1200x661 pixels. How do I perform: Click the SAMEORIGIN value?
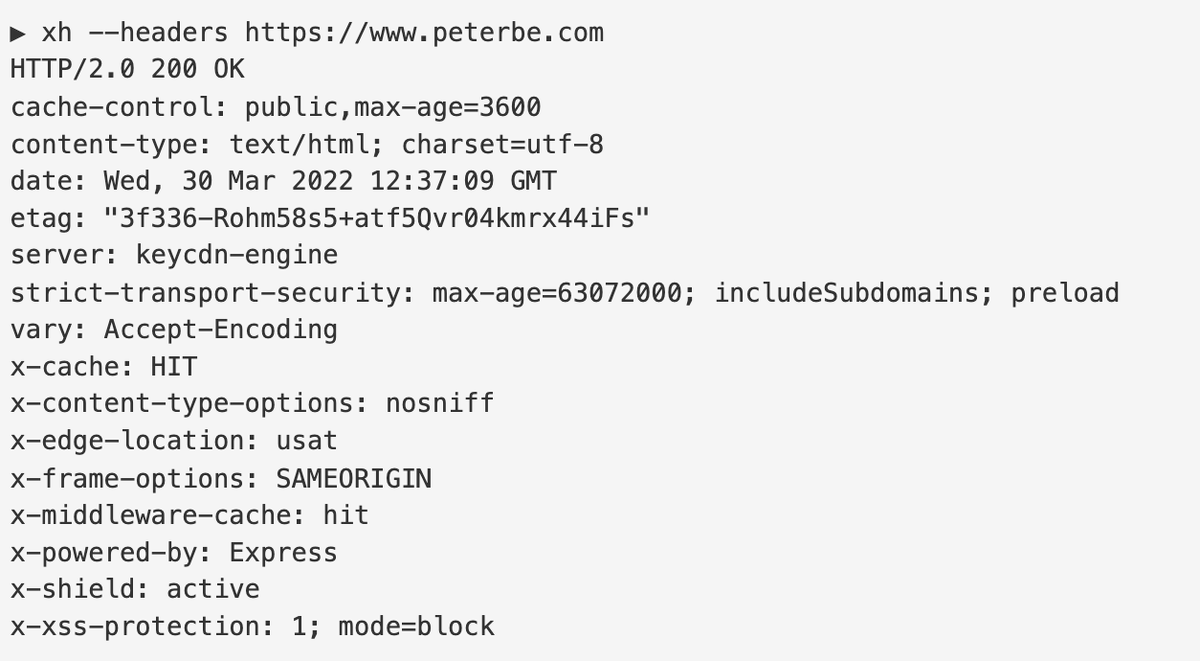(x=354, y=478)
